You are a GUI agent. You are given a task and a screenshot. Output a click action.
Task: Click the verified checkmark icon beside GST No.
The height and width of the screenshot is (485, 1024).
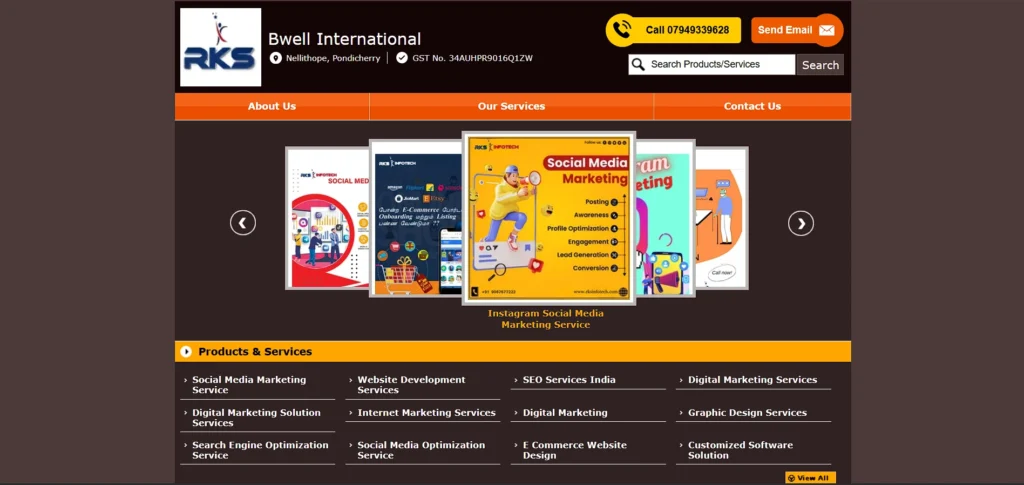click(x=402, y=58)
